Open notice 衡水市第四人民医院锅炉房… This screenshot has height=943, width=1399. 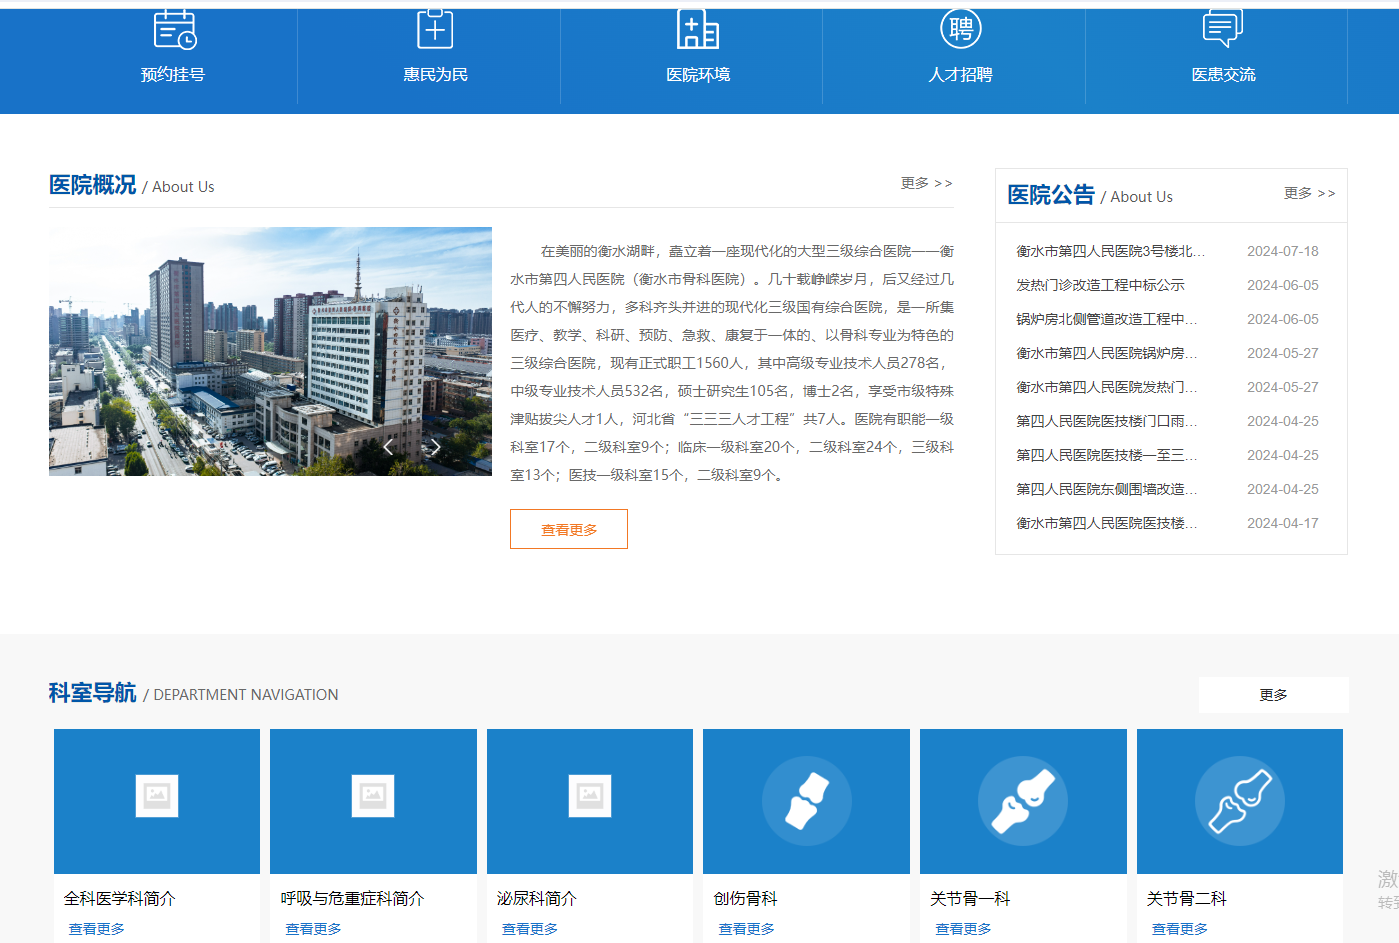coord(1107,353)
